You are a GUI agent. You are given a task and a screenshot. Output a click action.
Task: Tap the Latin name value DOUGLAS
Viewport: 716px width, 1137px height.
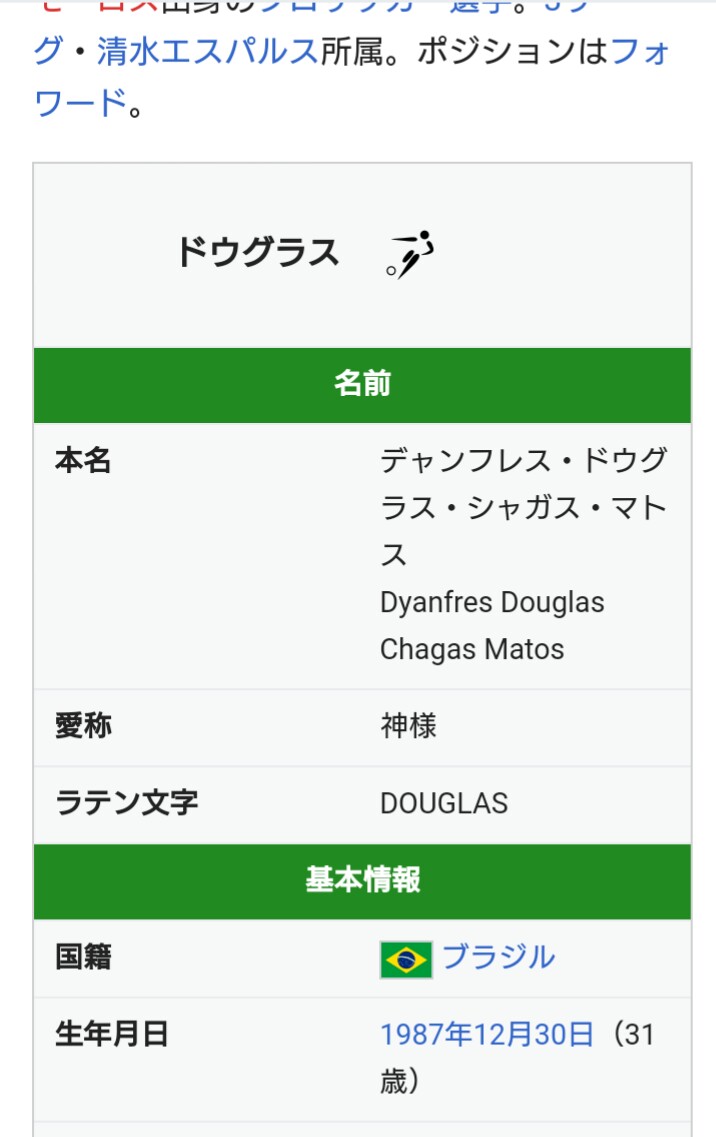click(x=443, y=803)
